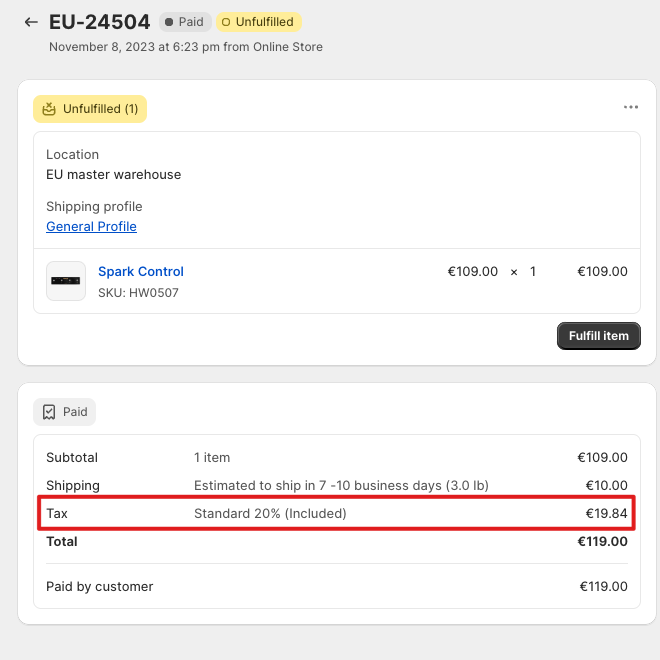Click the order date November 8, 2023 line

(186, 47)
